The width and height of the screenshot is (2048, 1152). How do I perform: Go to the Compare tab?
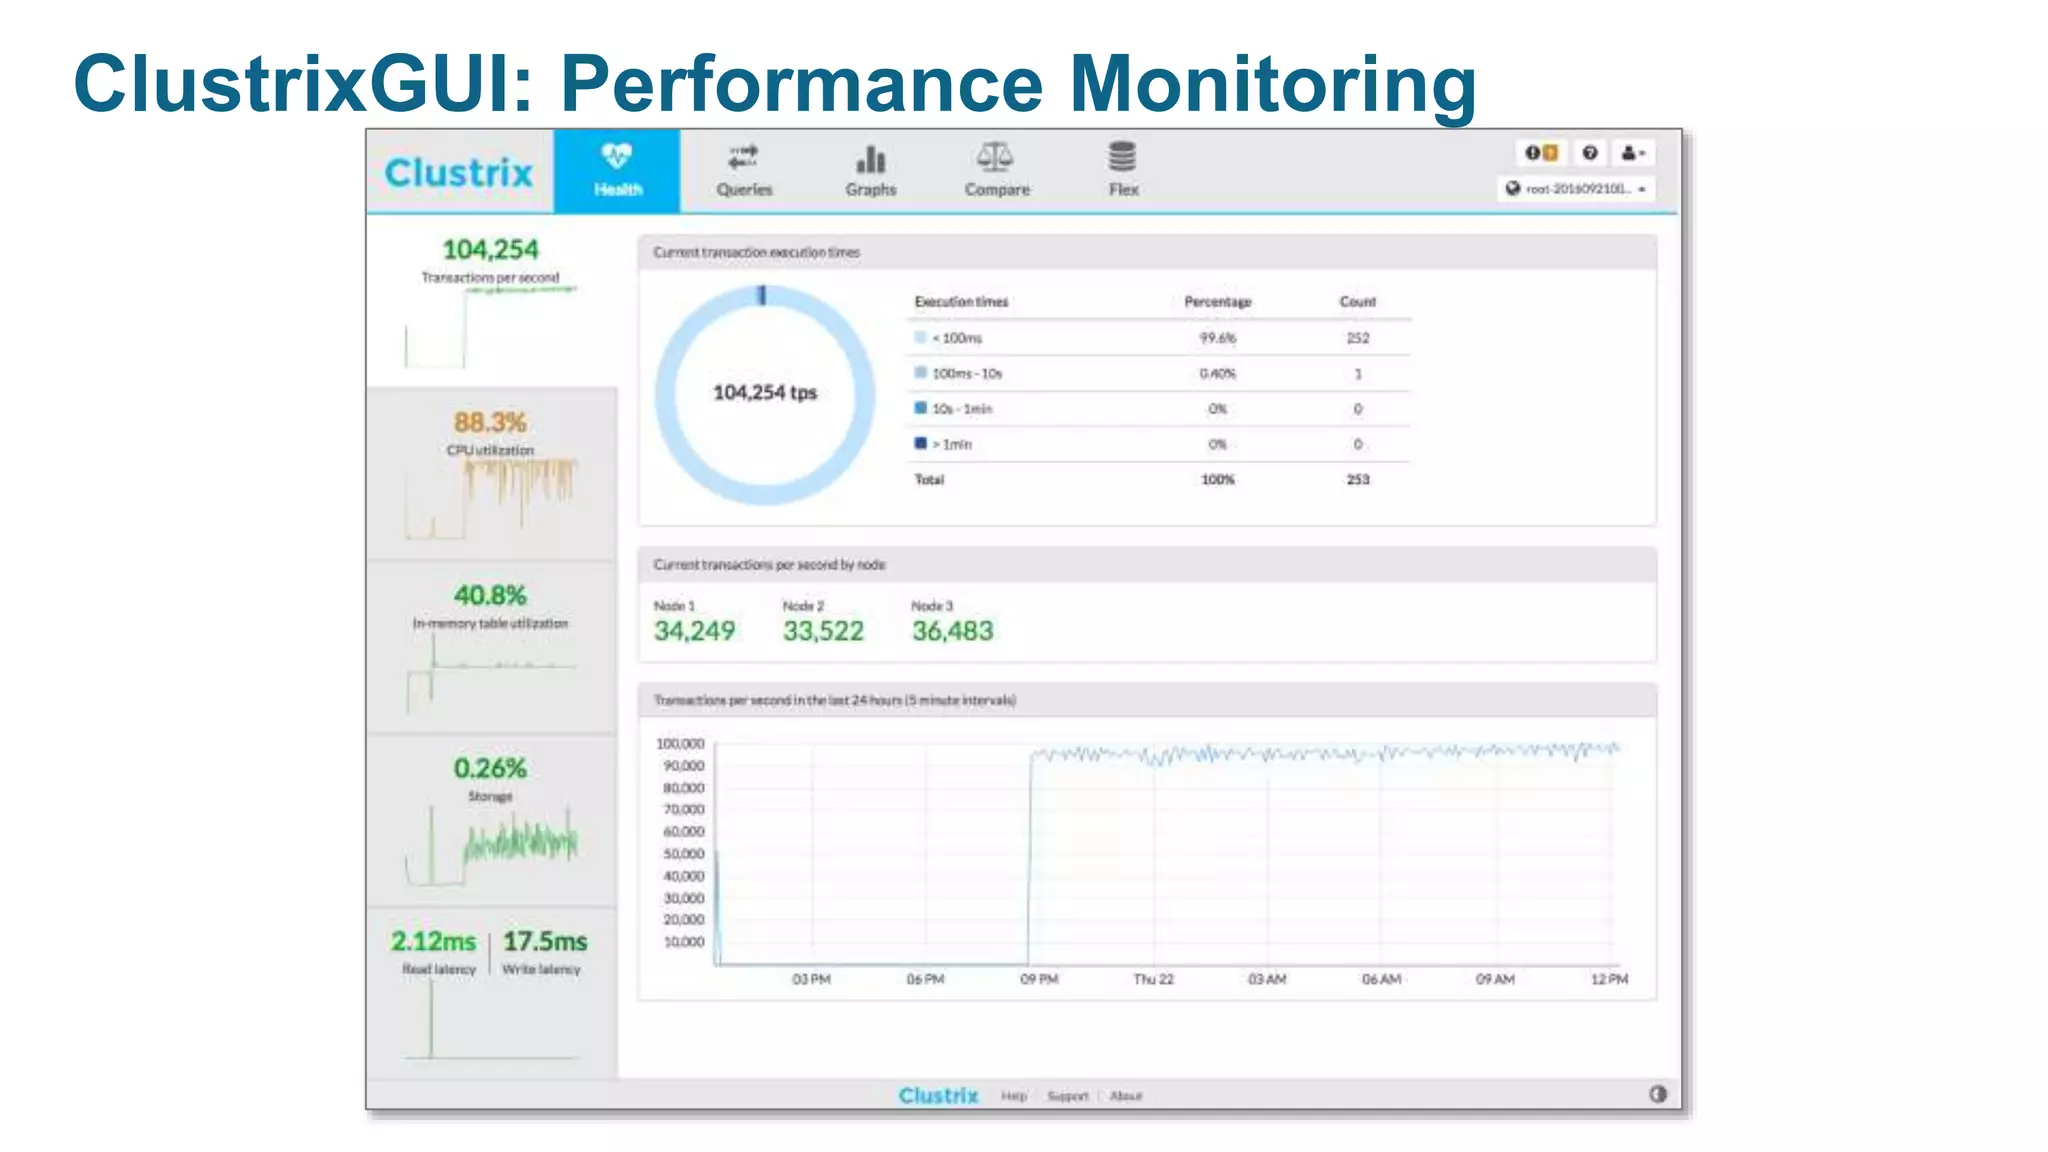pos(996,171)
